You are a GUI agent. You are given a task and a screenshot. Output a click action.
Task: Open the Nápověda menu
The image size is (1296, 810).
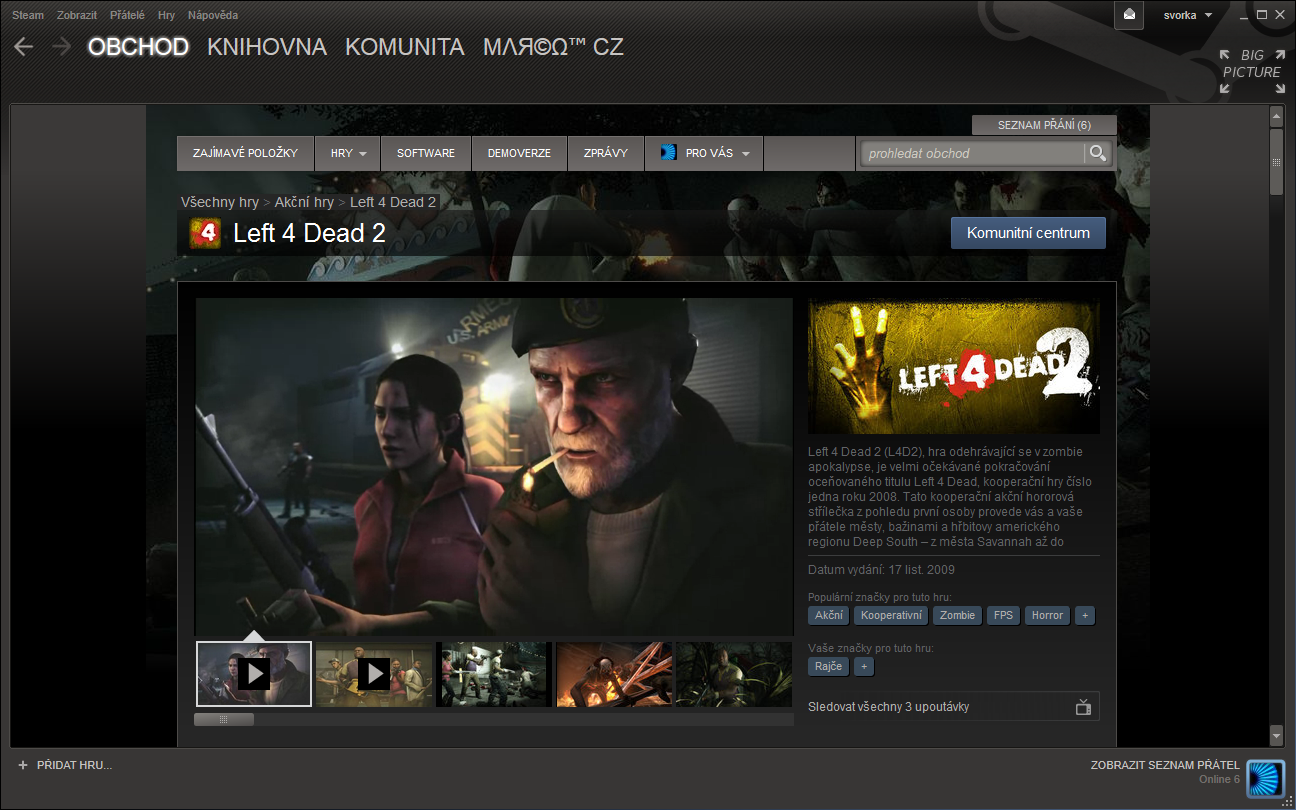[213, 15]
